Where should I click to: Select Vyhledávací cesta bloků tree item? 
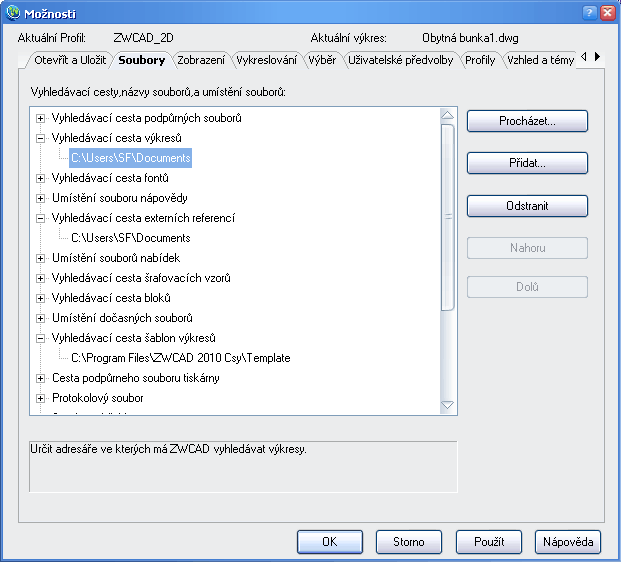click(x=111, y=298)
